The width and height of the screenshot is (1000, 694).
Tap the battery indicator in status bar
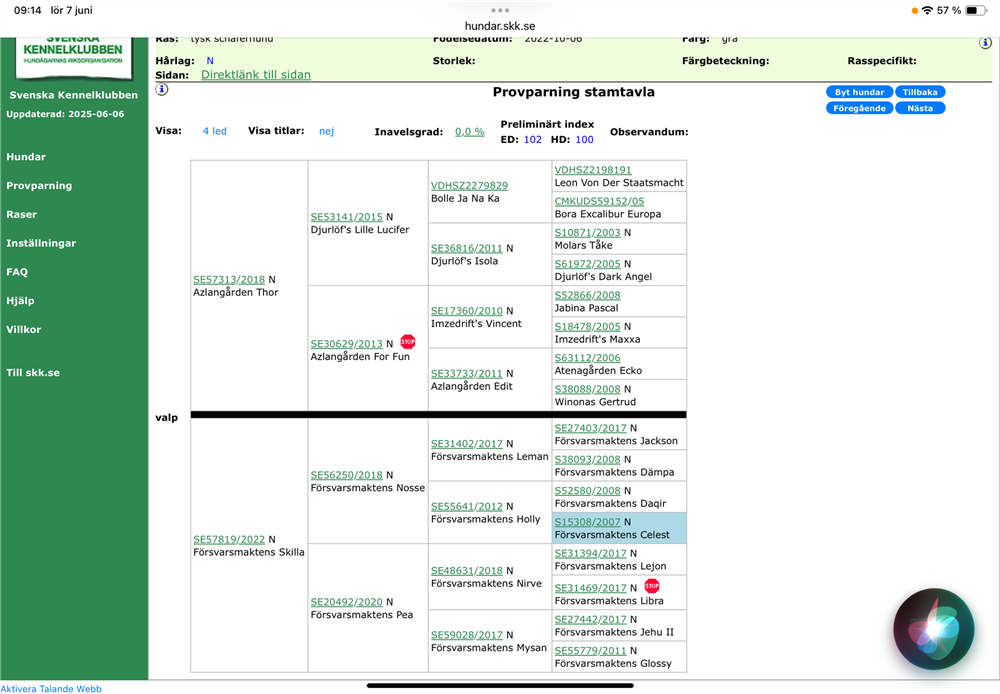(x=975, y=10)
